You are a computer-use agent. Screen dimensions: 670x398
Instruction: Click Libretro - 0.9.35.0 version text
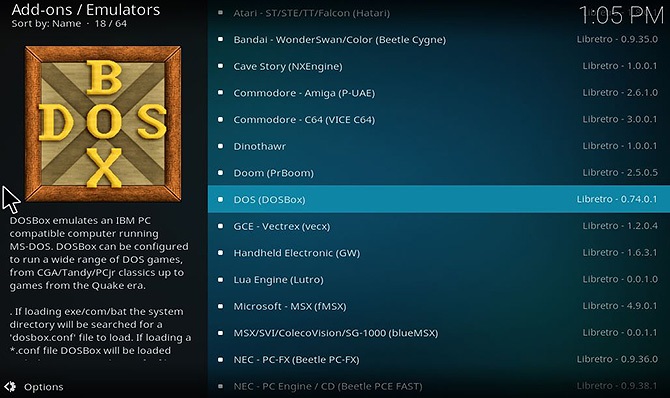pos(617,39)
